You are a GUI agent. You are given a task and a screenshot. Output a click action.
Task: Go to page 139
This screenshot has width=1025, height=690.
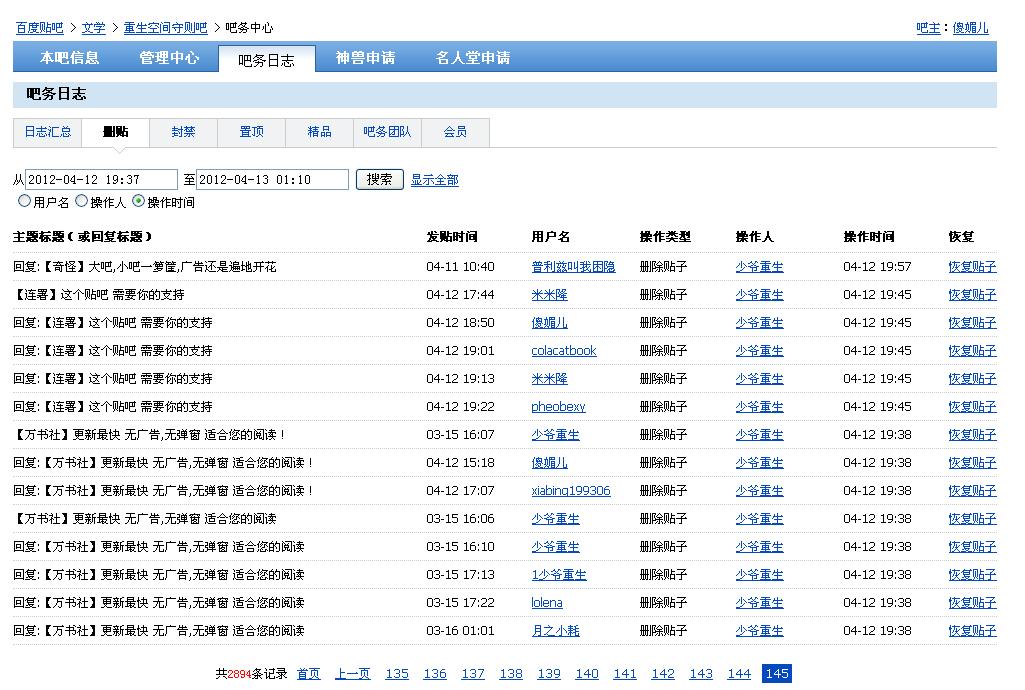pyautogui.click(x=548, y=674)
